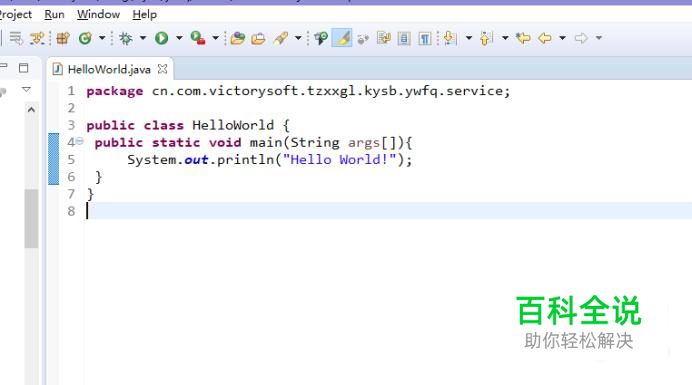Open the left panel View Menu triangle
The height and width of the screenshot is (385, 692).
26,90
